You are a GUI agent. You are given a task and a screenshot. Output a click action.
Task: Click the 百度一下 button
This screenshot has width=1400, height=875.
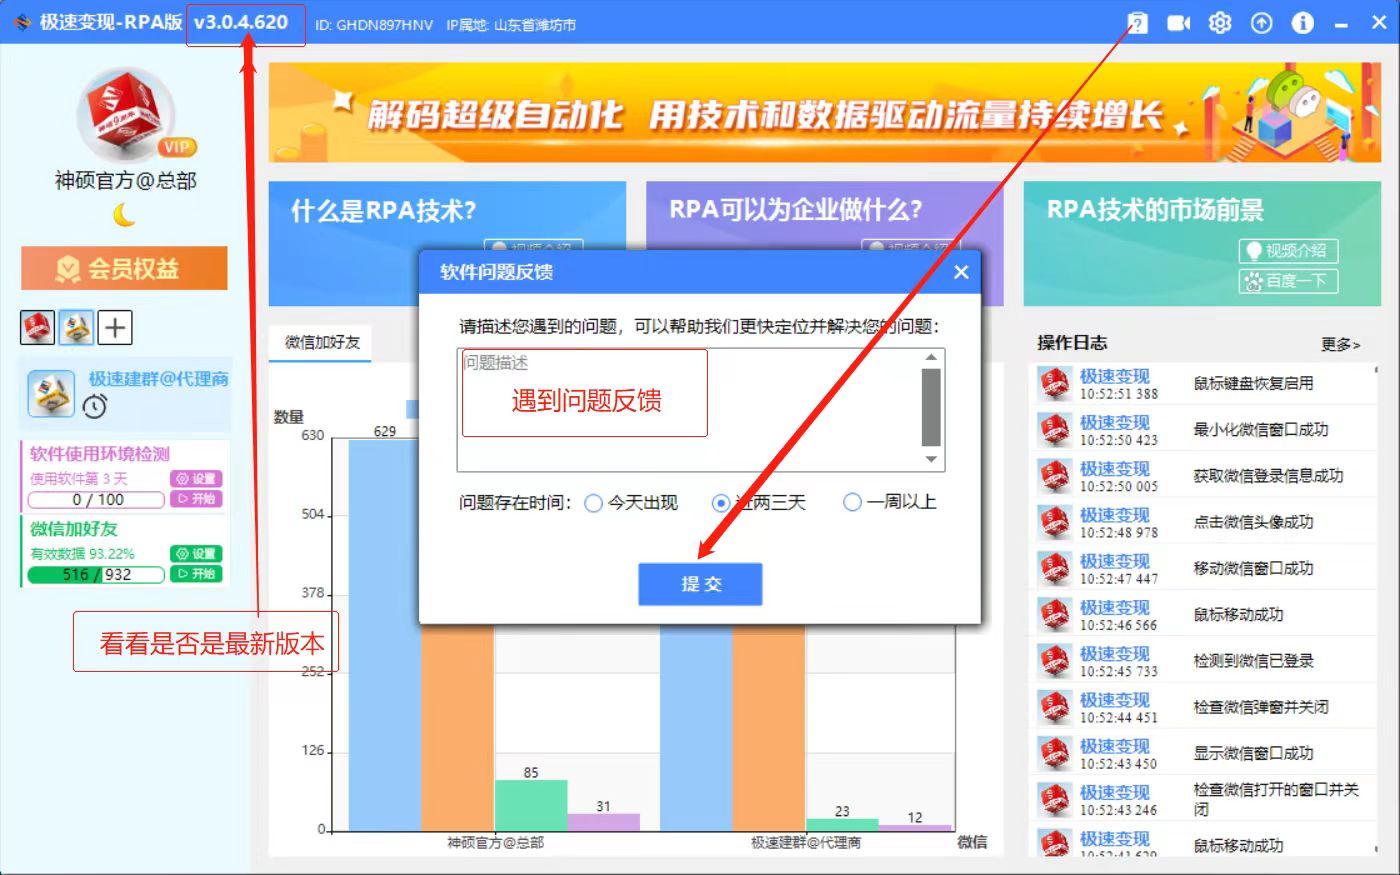(1288, 281)
